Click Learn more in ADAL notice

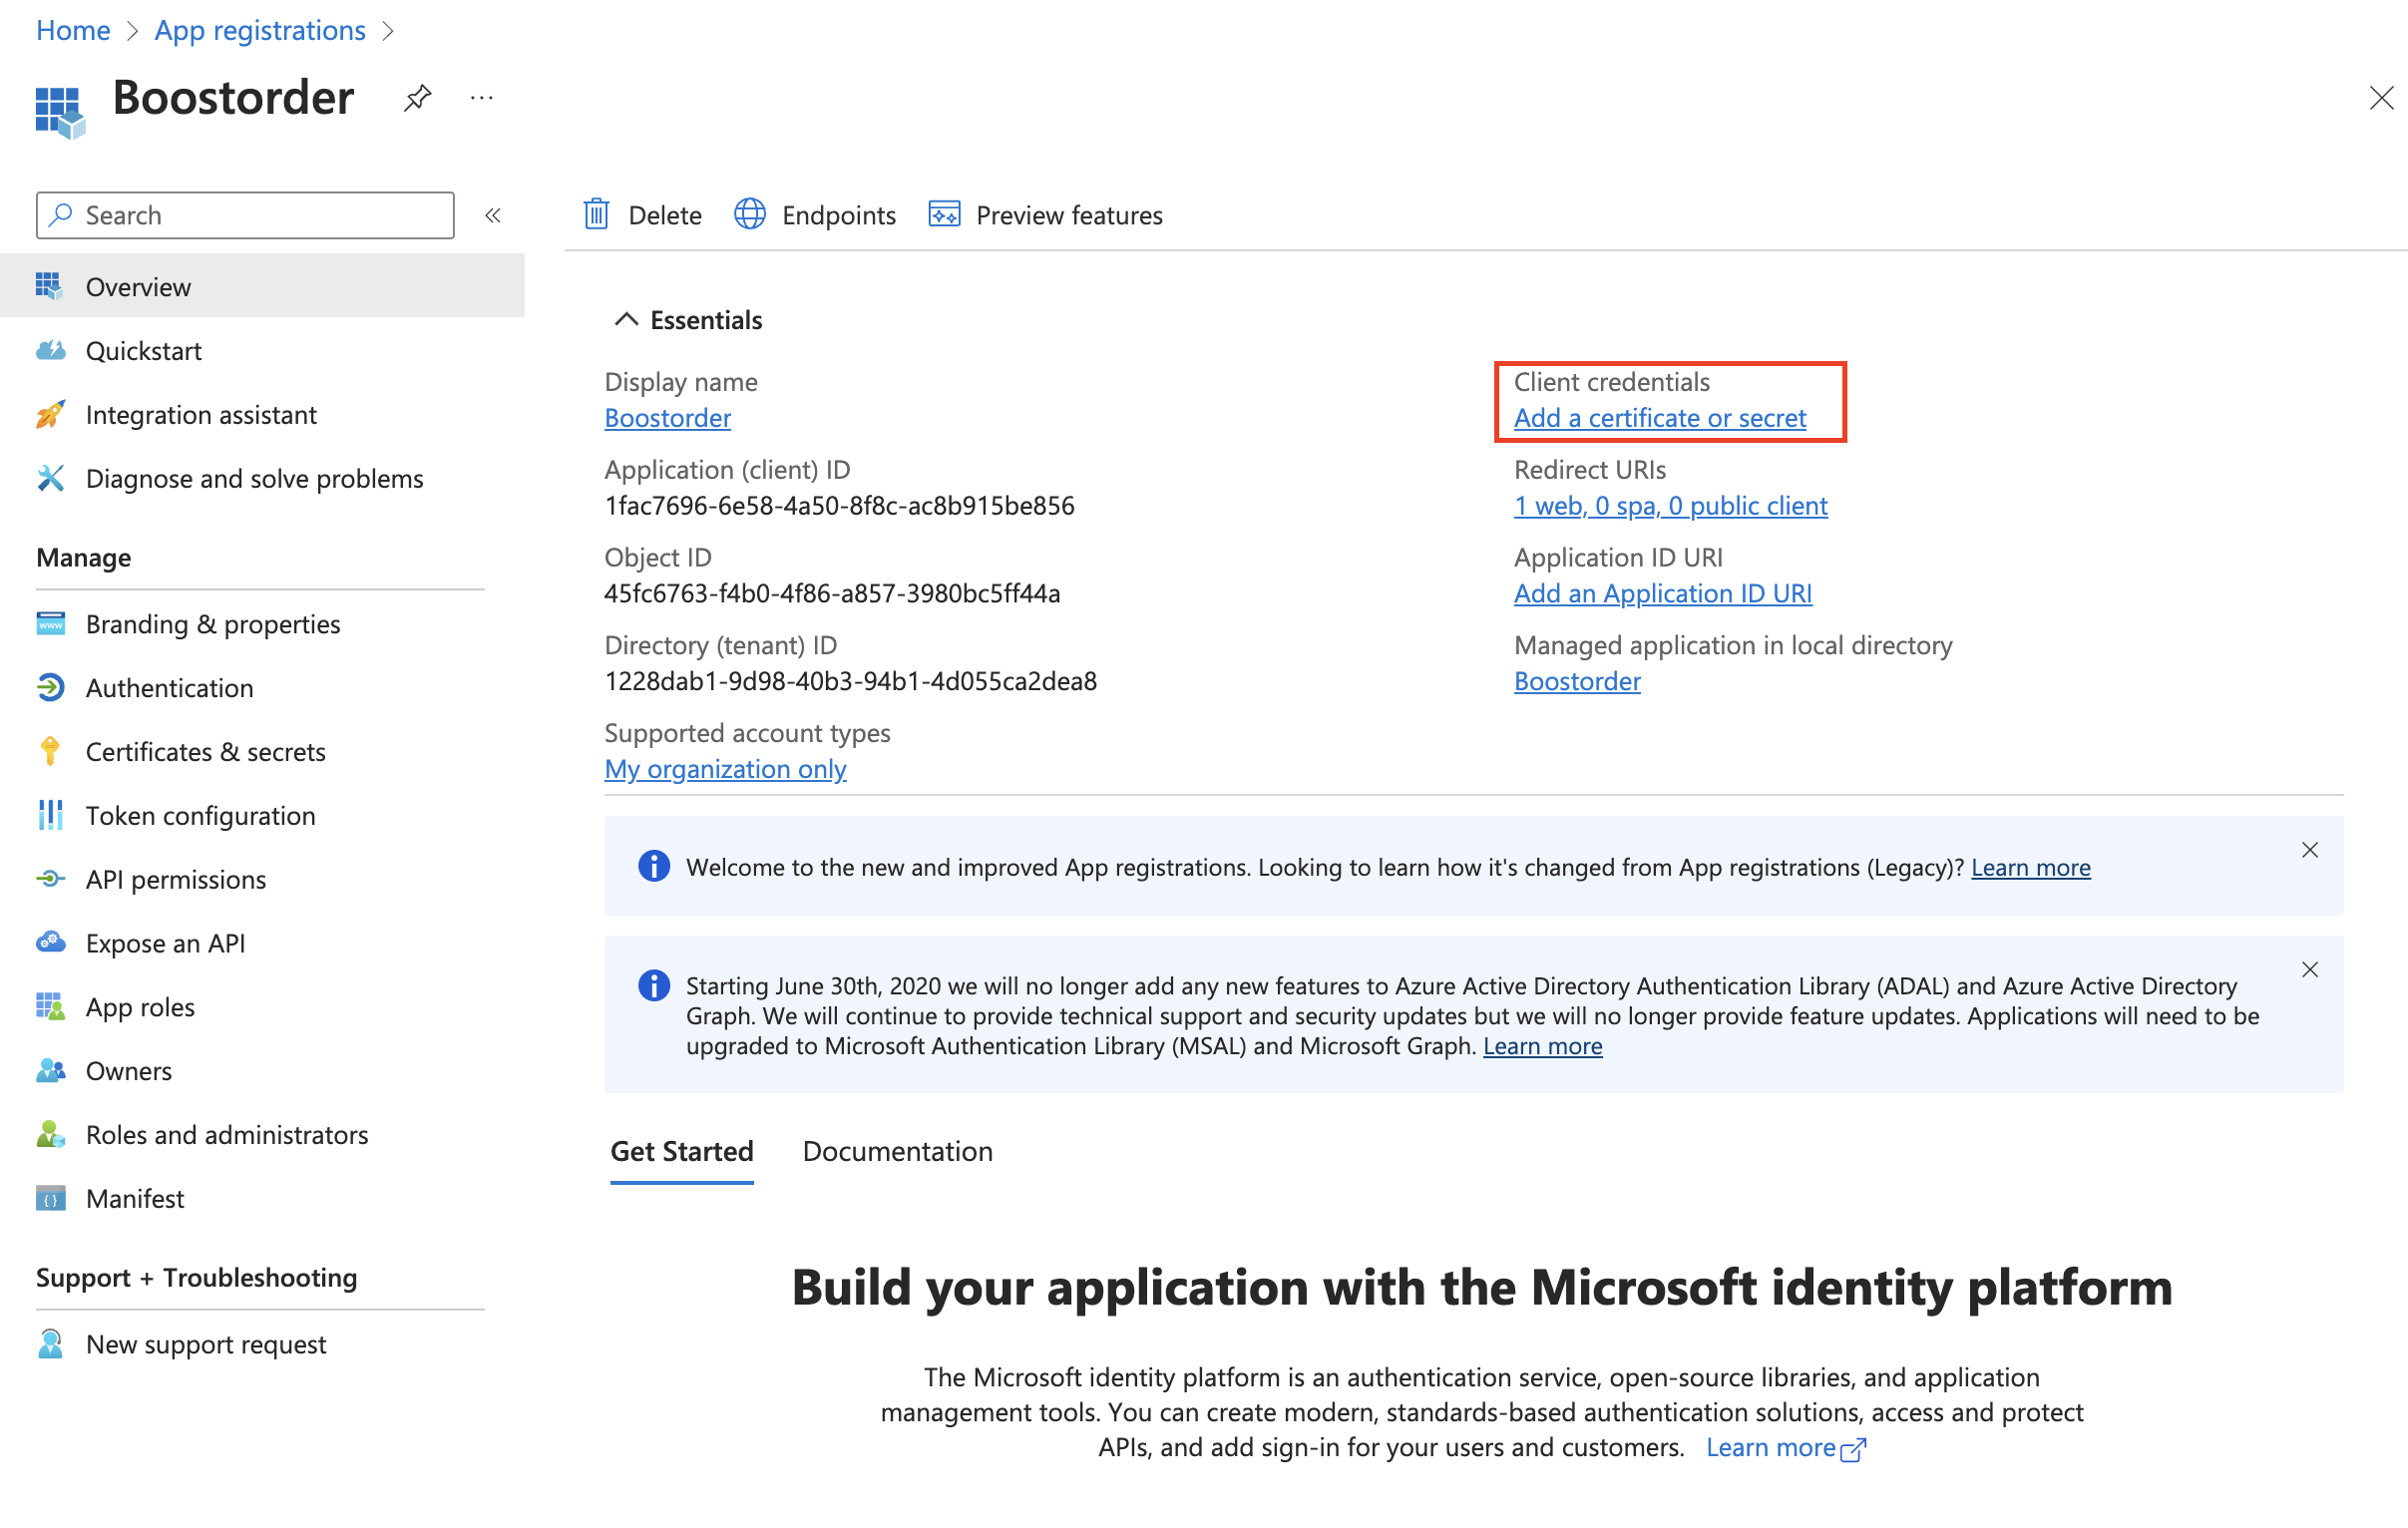pyautogui.click(x=1543, y=1045)
